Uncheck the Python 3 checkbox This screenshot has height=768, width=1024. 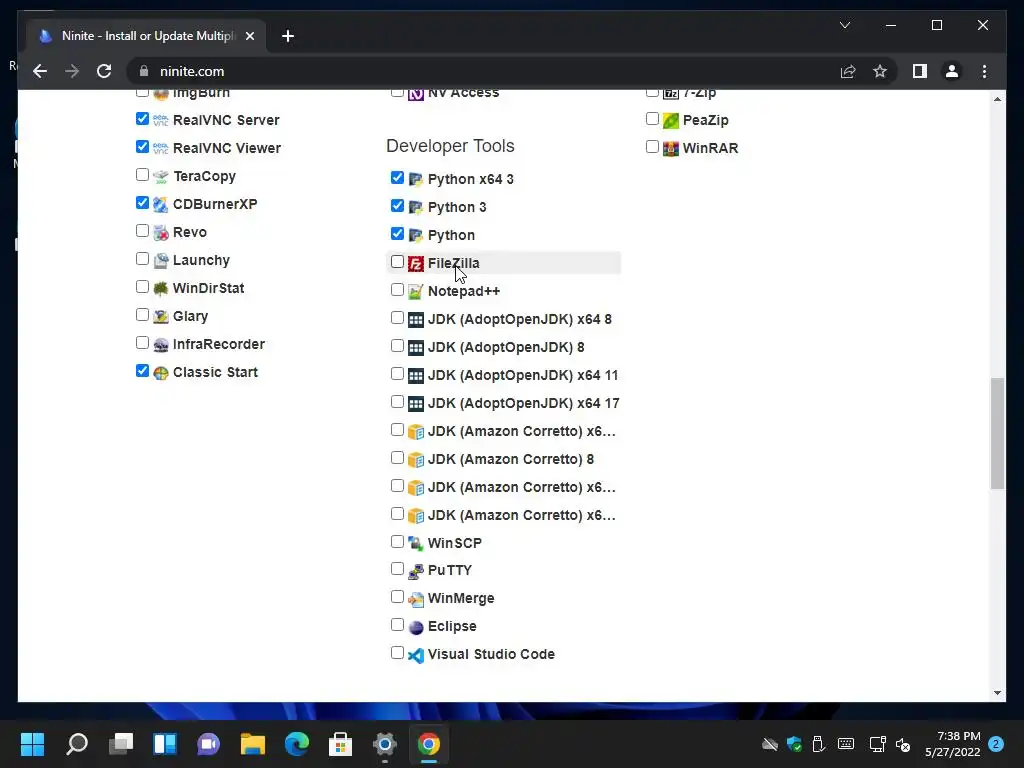(x=397, y=206)
